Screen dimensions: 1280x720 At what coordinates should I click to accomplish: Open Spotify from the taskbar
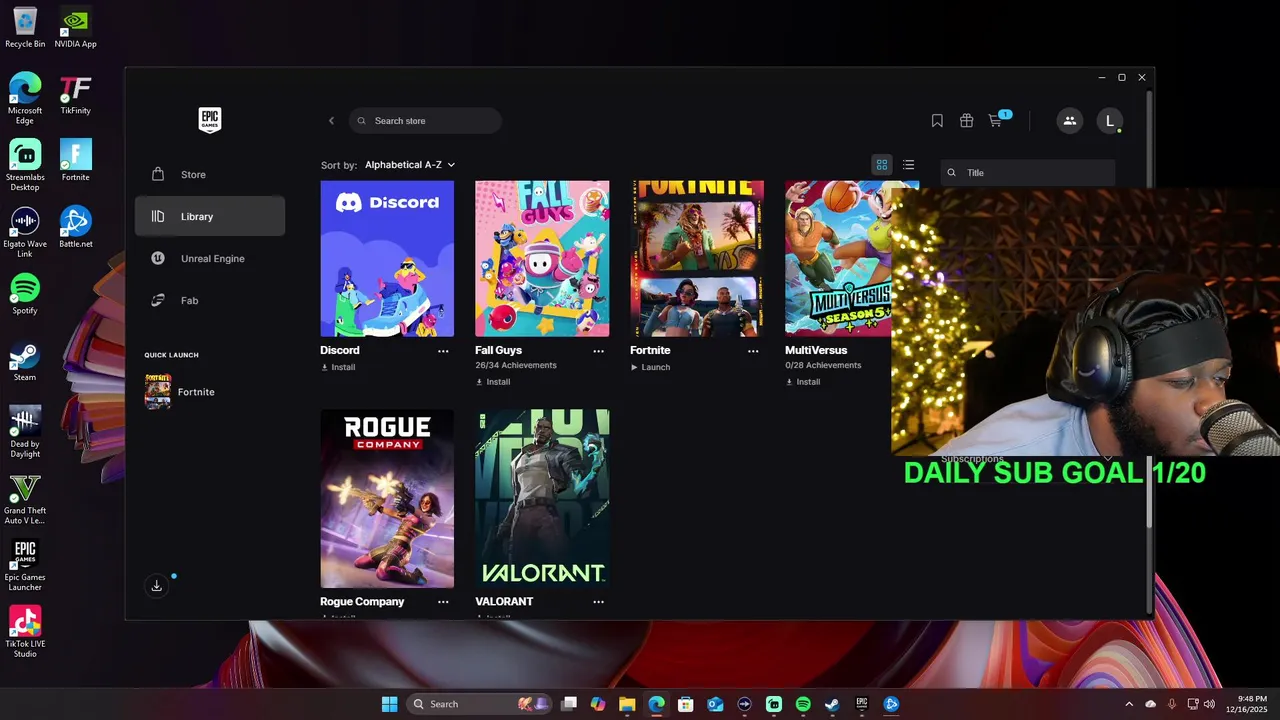(x=803, y=704)
